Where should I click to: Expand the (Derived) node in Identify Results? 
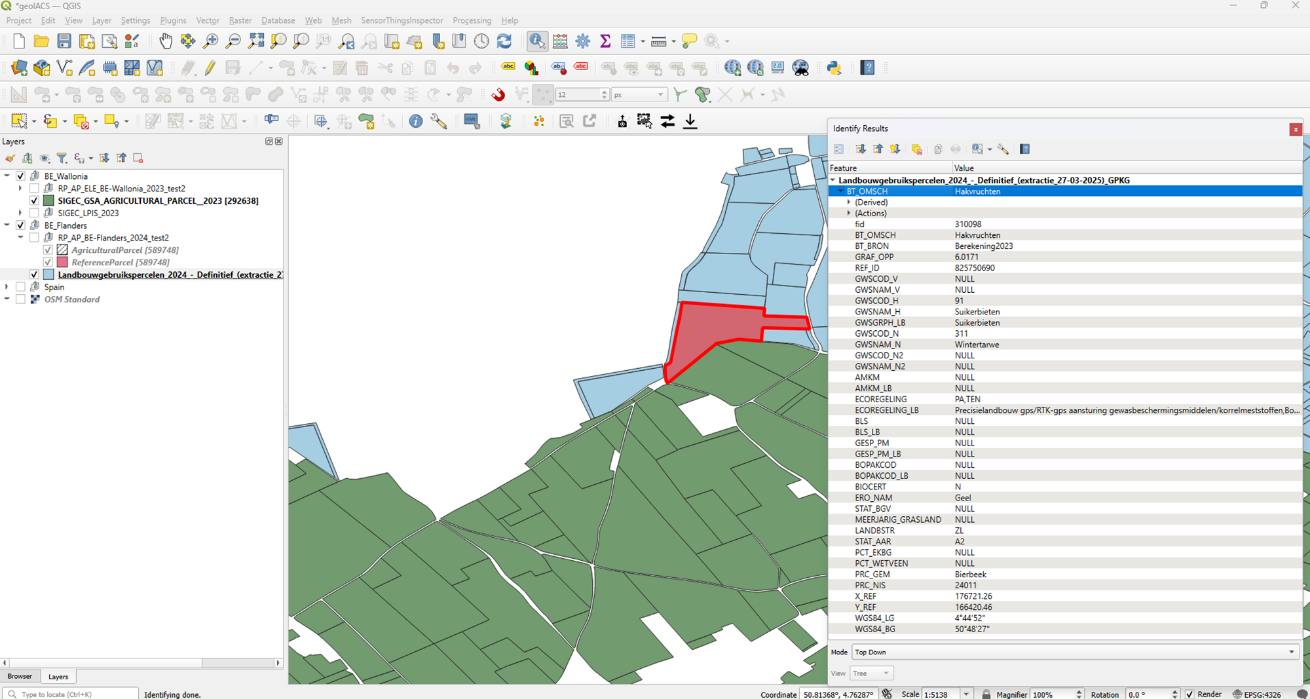coord(849,202)
